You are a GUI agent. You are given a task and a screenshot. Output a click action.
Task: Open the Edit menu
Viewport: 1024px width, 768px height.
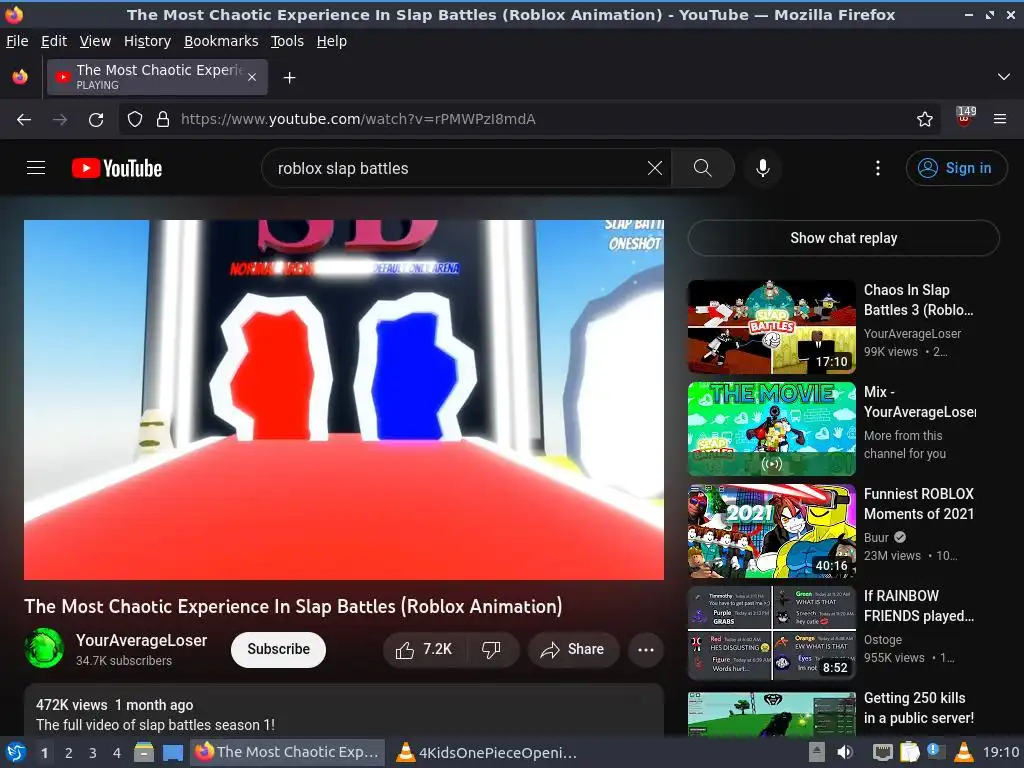(54, 41)
